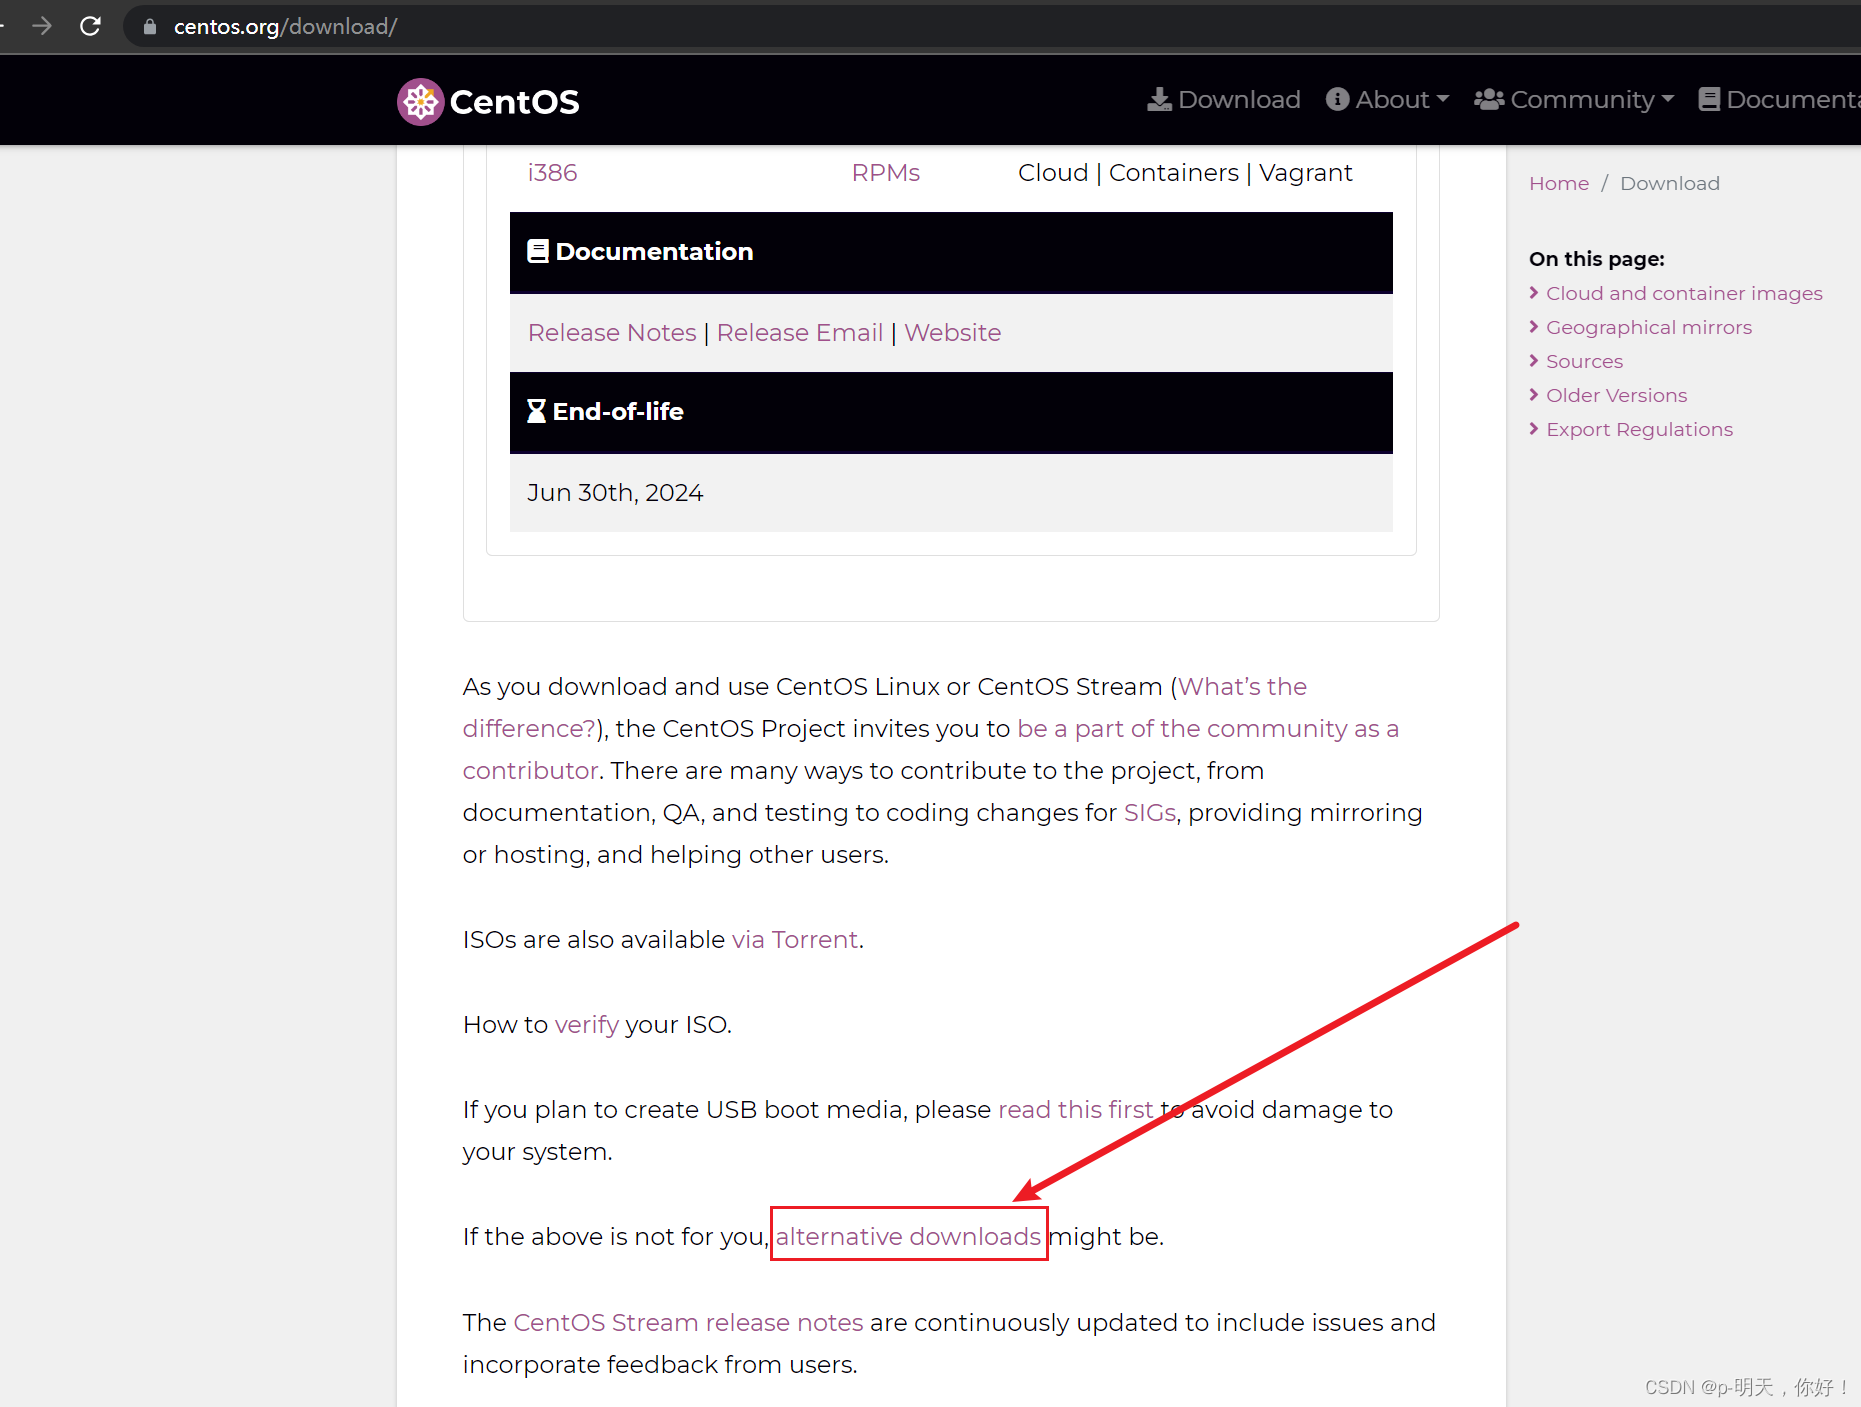This screenshot has height=1407, width=1861.
Task: Expand the Community dropdown menu
Action: tap(1573, 100)
